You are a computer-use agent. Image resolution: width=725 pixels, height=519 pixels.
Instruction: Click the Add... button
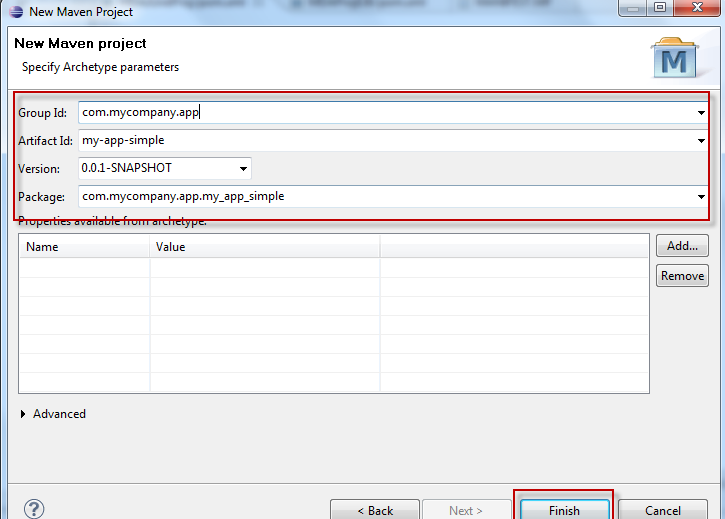coord(682,246)
